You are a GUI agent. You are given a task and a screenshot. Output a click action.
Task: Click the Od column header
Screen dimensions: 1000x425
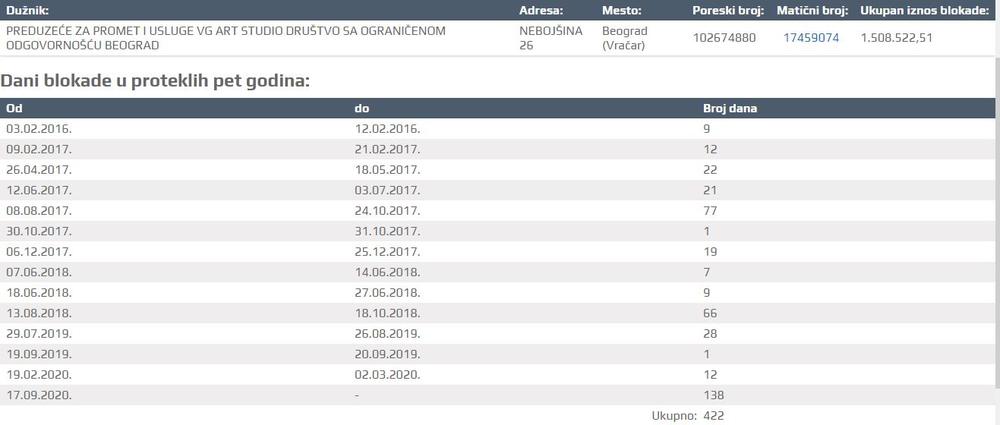coord(13,108)
